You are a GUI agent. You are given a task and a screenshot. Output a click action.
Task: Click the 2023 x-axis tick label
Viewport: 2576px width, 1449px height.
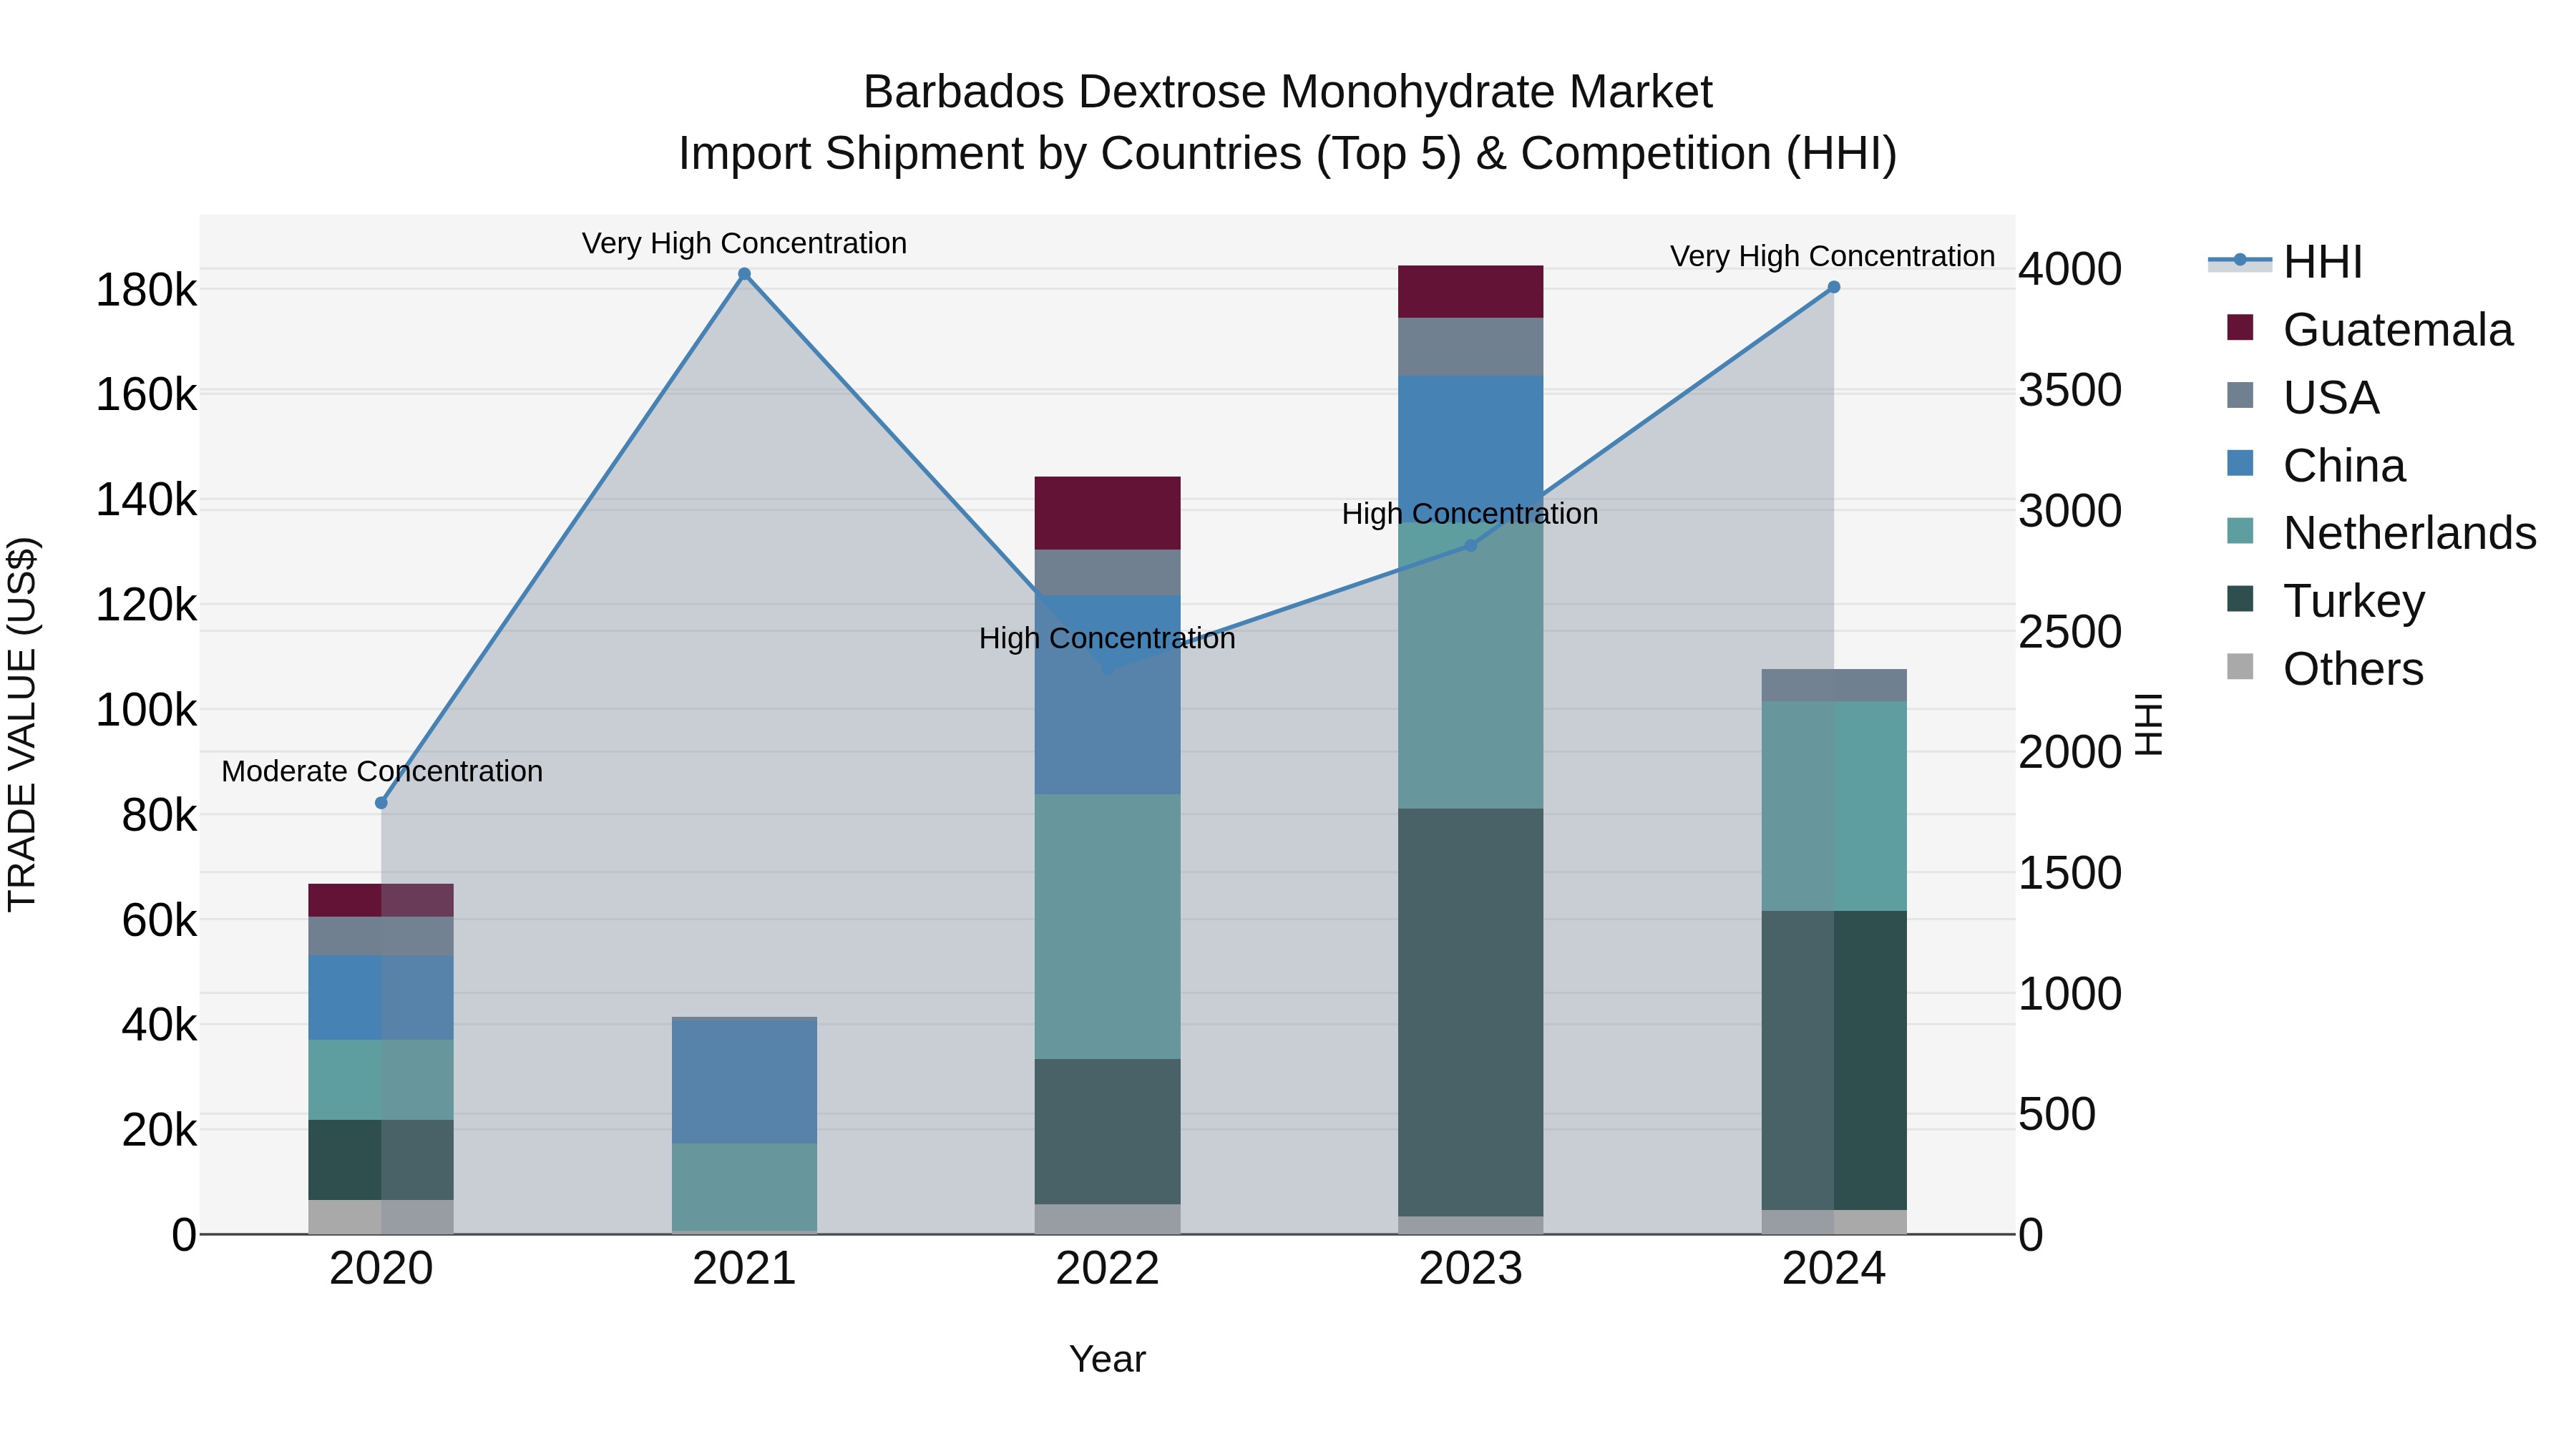(1470, 1269)
